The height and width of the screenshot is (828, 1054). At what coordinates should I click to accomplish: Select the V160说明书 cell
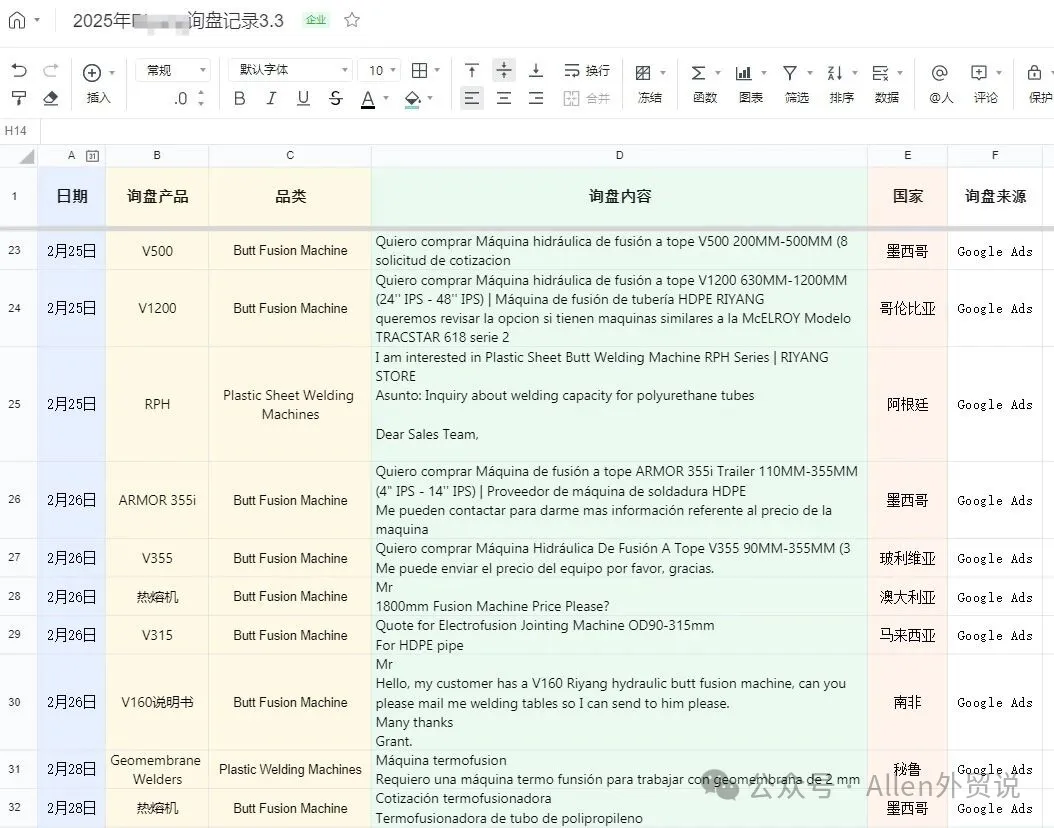[157, 702]
